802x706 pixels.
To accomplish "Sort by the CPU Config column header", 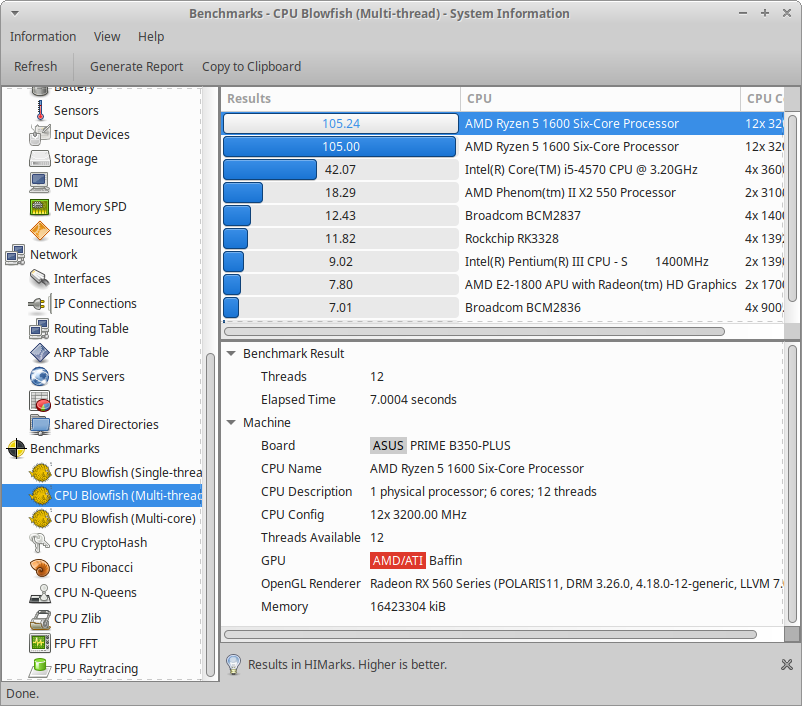I will (762, 99).
